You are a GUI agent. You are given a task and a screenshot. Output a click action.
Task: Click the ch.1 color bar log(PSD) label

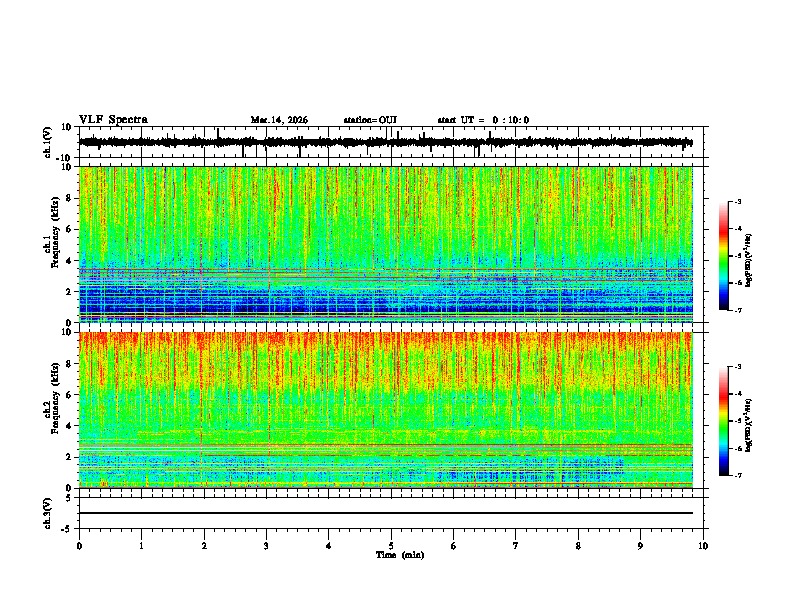(x=749, y=261)
